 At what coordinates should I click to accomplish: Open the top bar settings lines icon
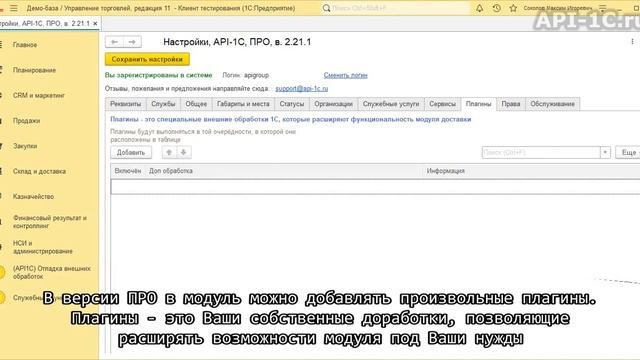click(602, 8)
